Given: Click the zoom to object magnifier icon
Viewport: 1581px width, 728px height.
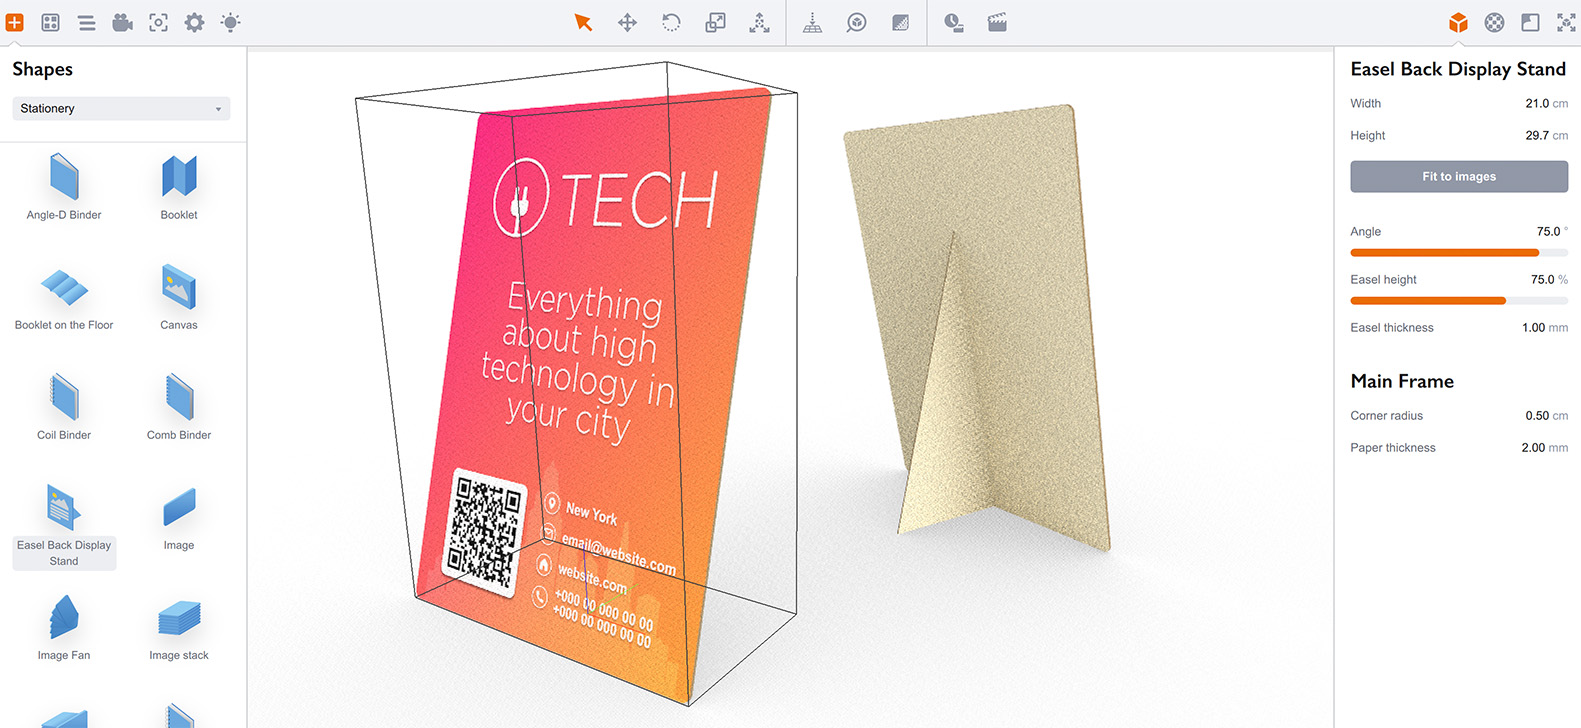Looking at the screenshot, I should 856,22.
